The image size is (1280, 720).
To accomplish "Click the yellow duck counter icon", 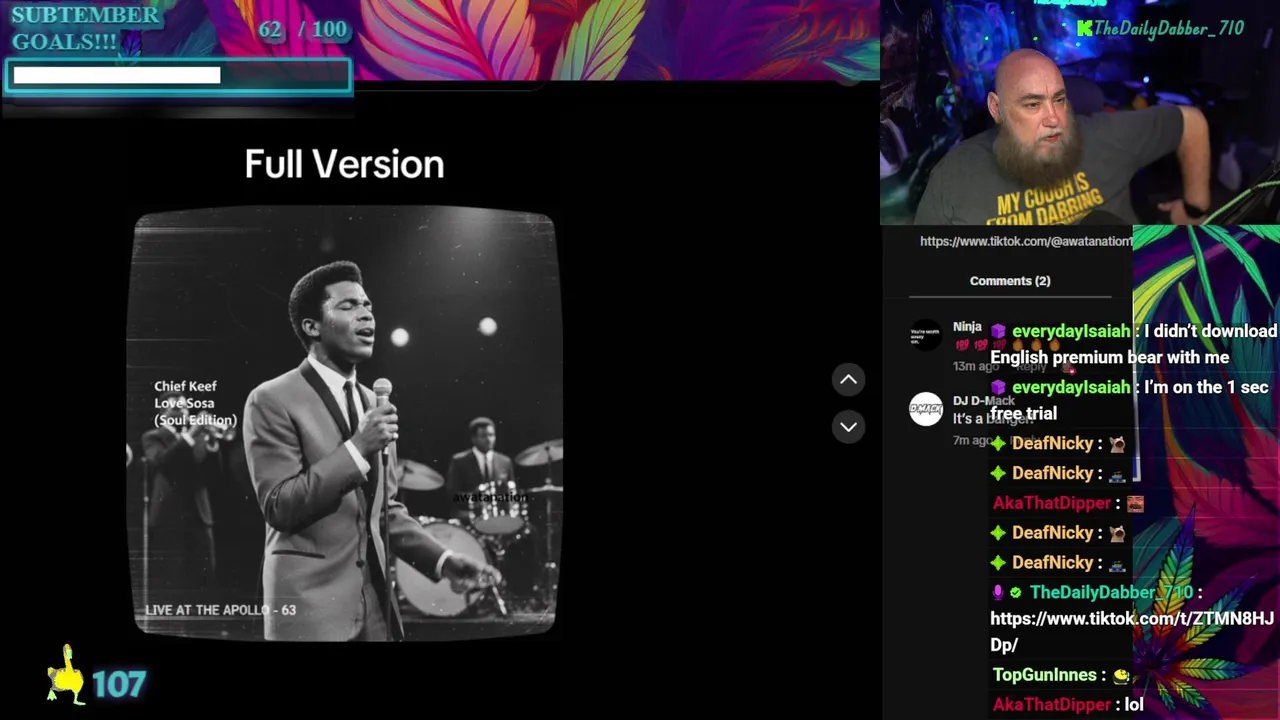I will [66, 676].
